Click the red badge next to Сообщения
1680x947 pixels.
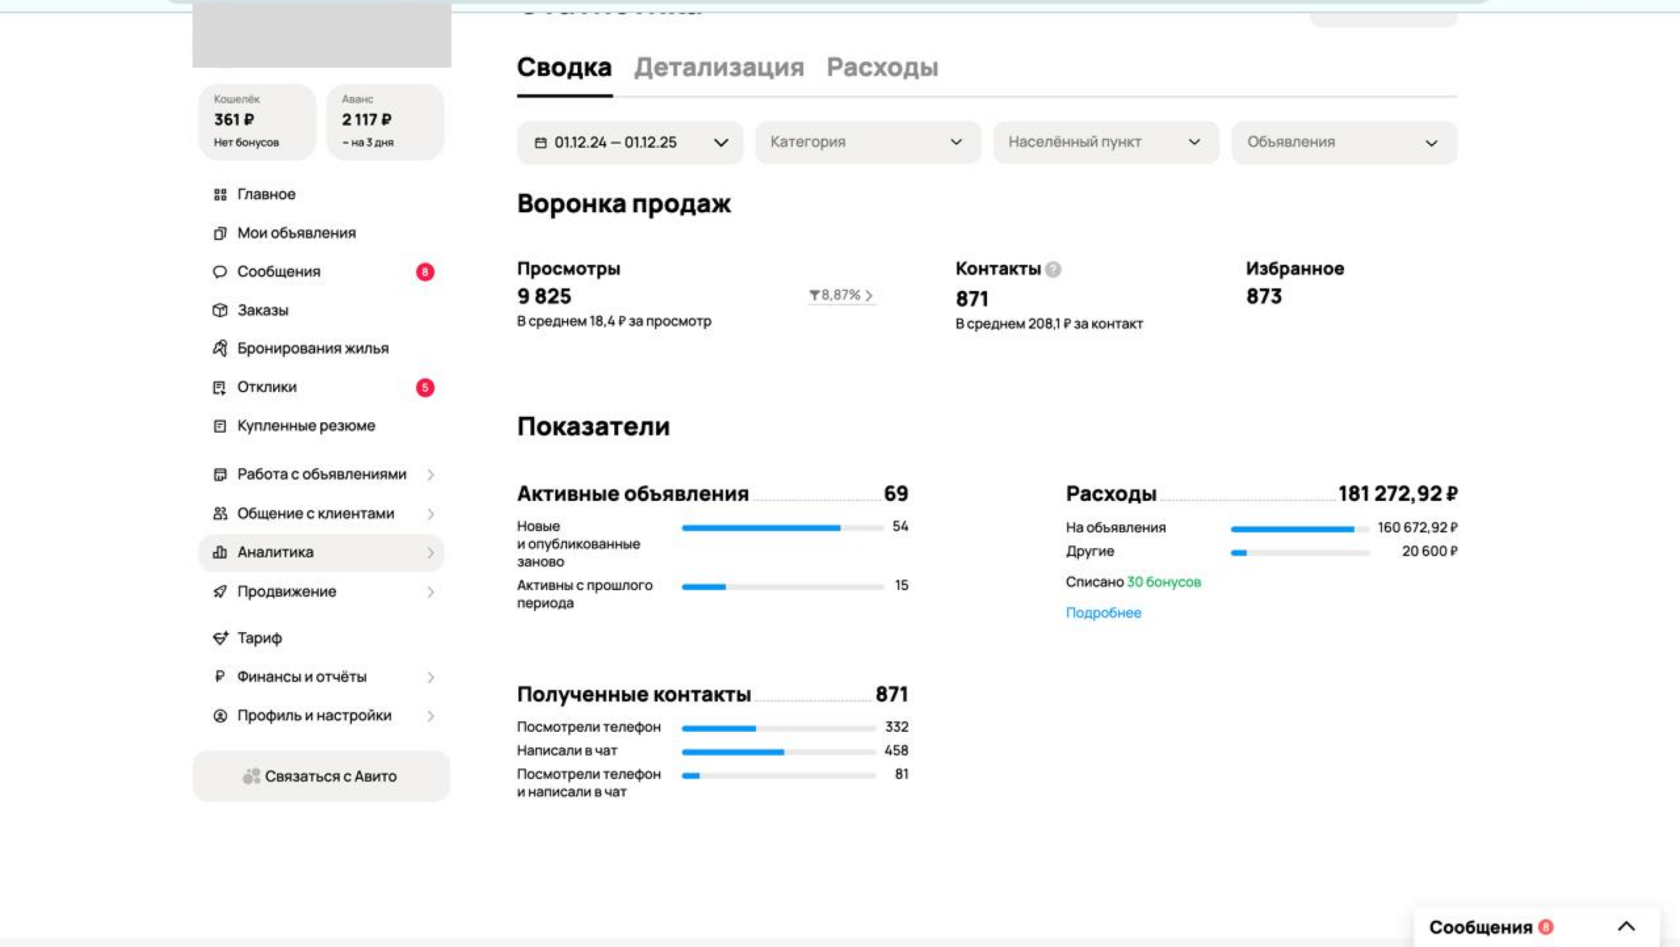[x=425, y=272]
